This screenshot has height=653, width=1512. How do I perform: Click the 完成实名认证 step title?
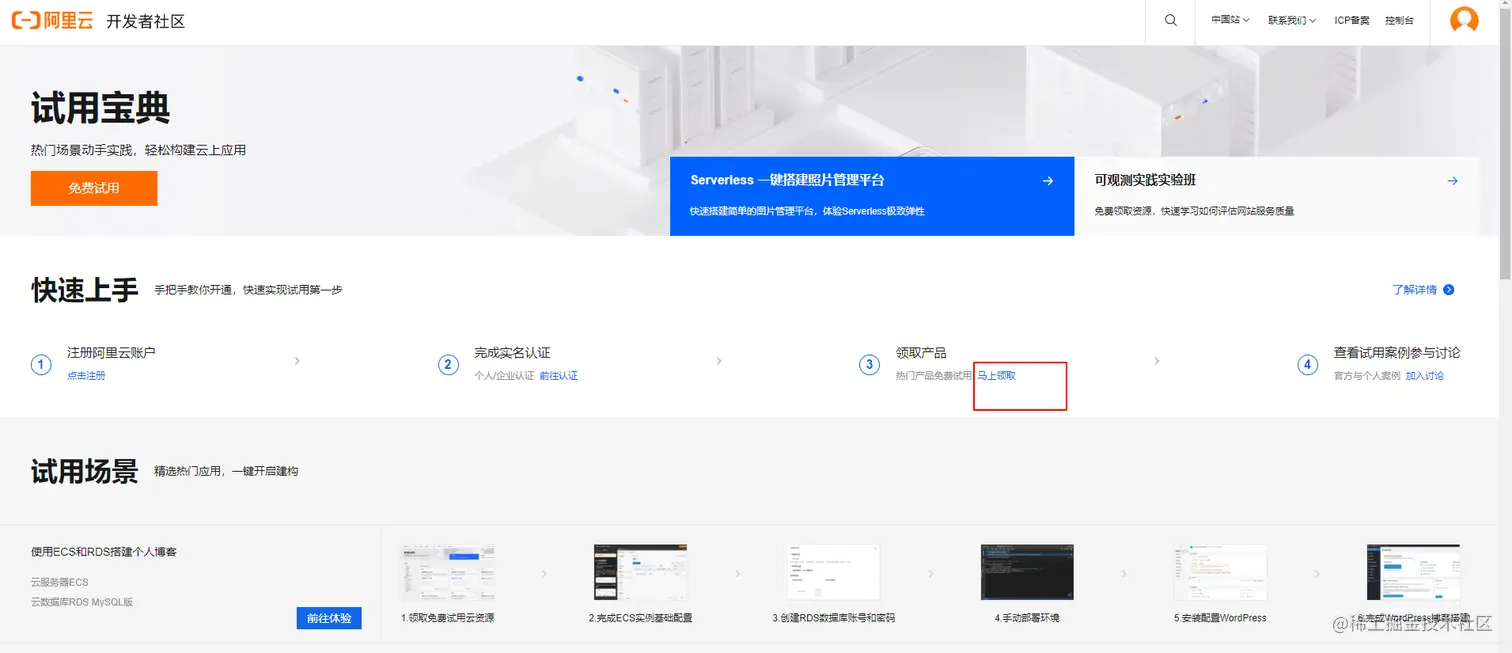[x=512, y=353]
